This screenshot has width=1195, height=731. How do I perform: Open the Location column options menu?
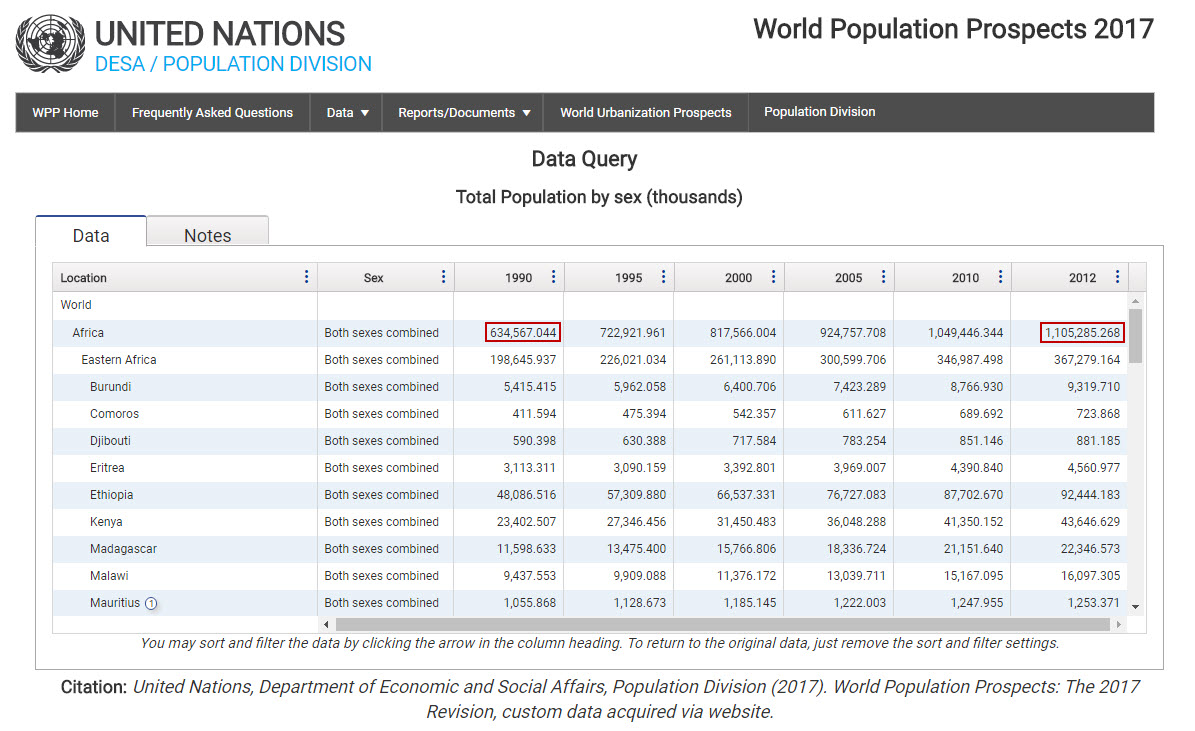click(306, 277)
